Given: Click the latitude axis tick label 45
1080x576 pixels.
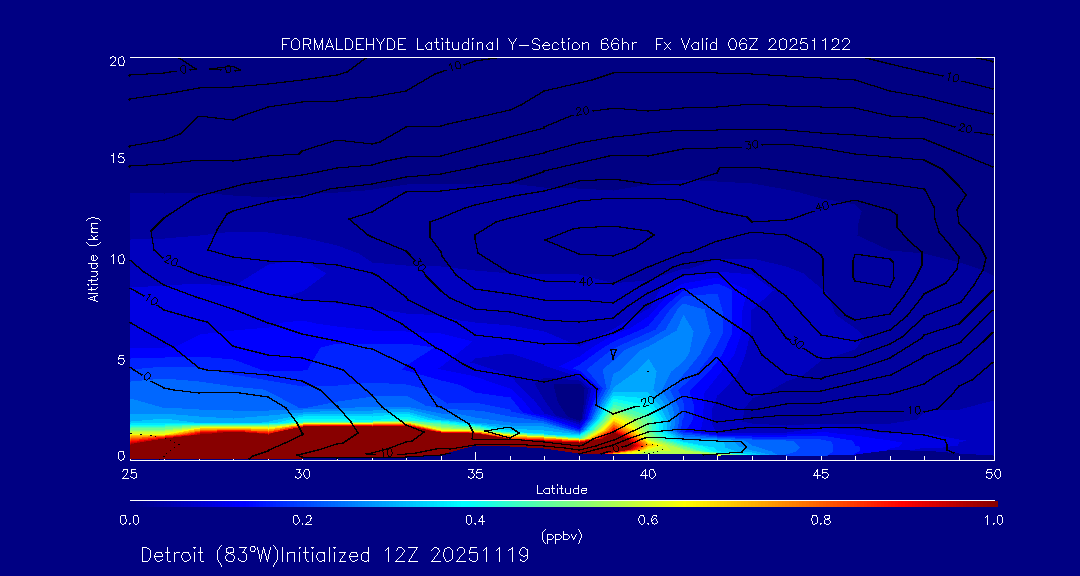Looking at the screenshot, I should (821, 473).
